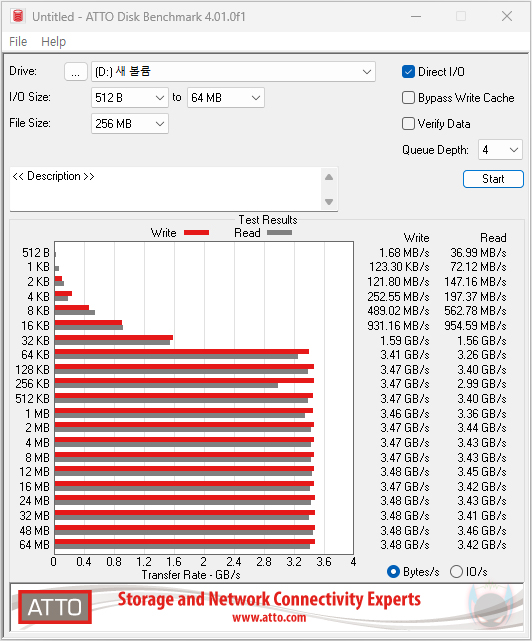This screenshot has width=532, height=641.
Task: Click the Storage and Network Connectivity Experts banner text
Action: point(269,599)
